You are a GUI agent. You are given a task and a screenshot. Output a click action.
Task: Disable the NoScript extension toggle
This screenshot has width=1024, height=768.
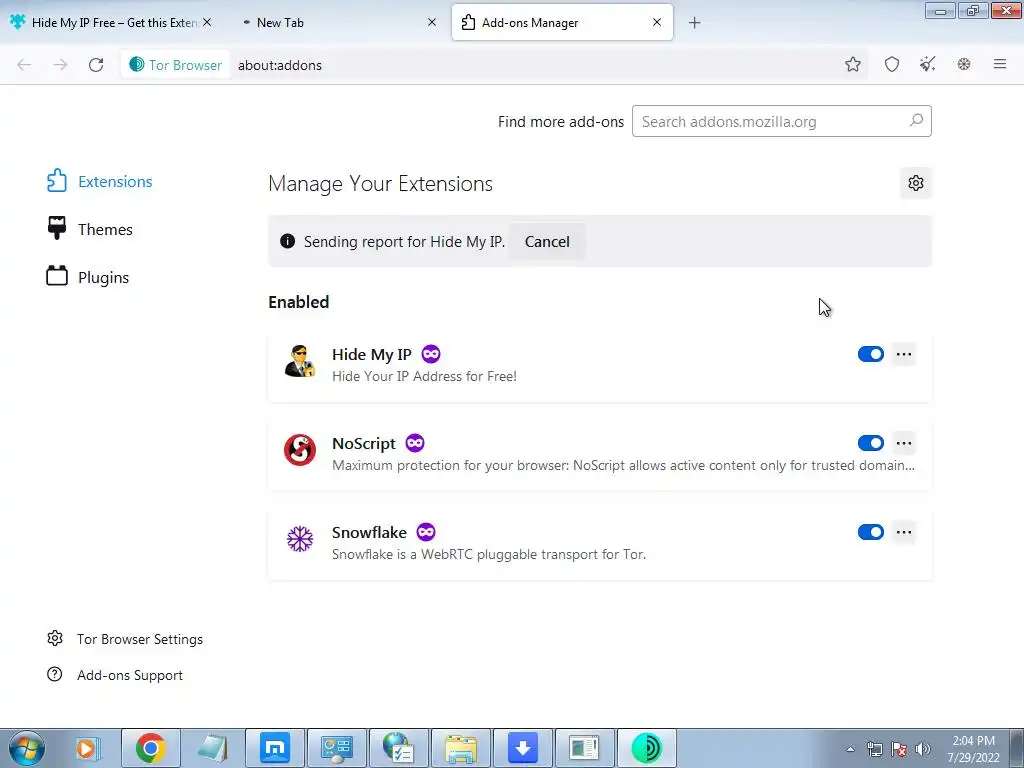tap(871, 443)
